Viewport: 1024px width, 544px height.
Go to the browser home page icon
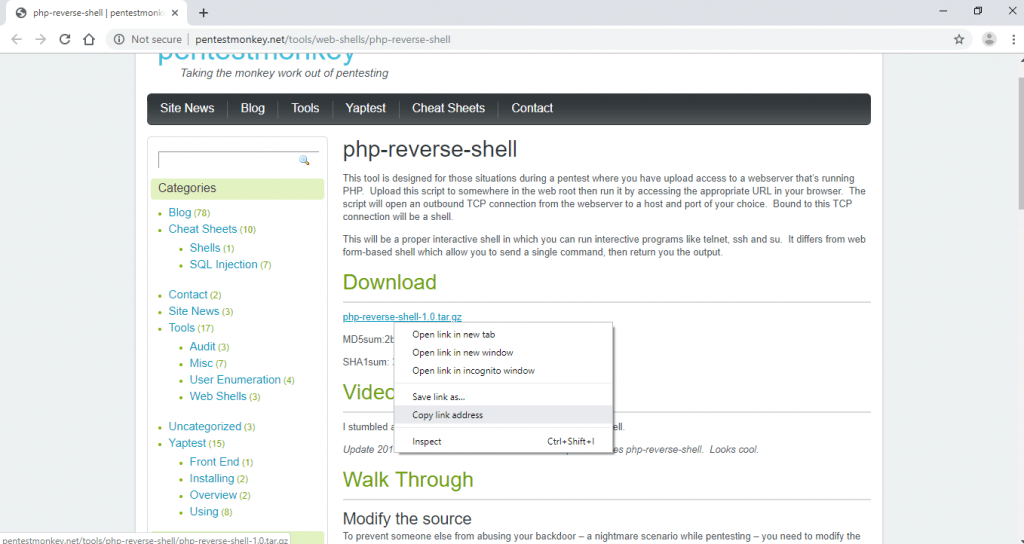pyautogui.click(x=89, y=39)
